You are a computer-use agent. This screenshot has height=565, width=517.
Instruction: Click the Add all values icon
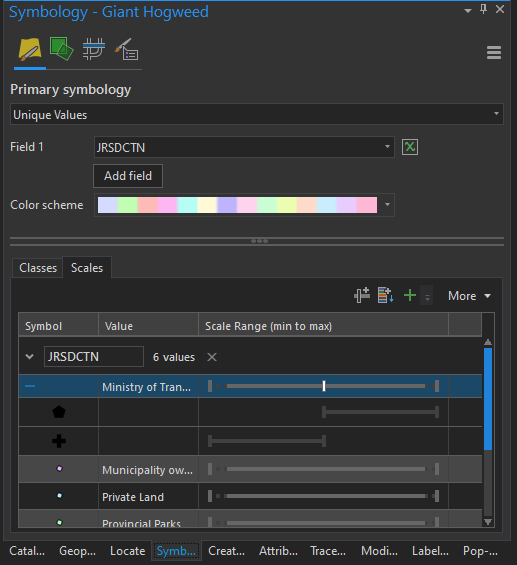385,295
